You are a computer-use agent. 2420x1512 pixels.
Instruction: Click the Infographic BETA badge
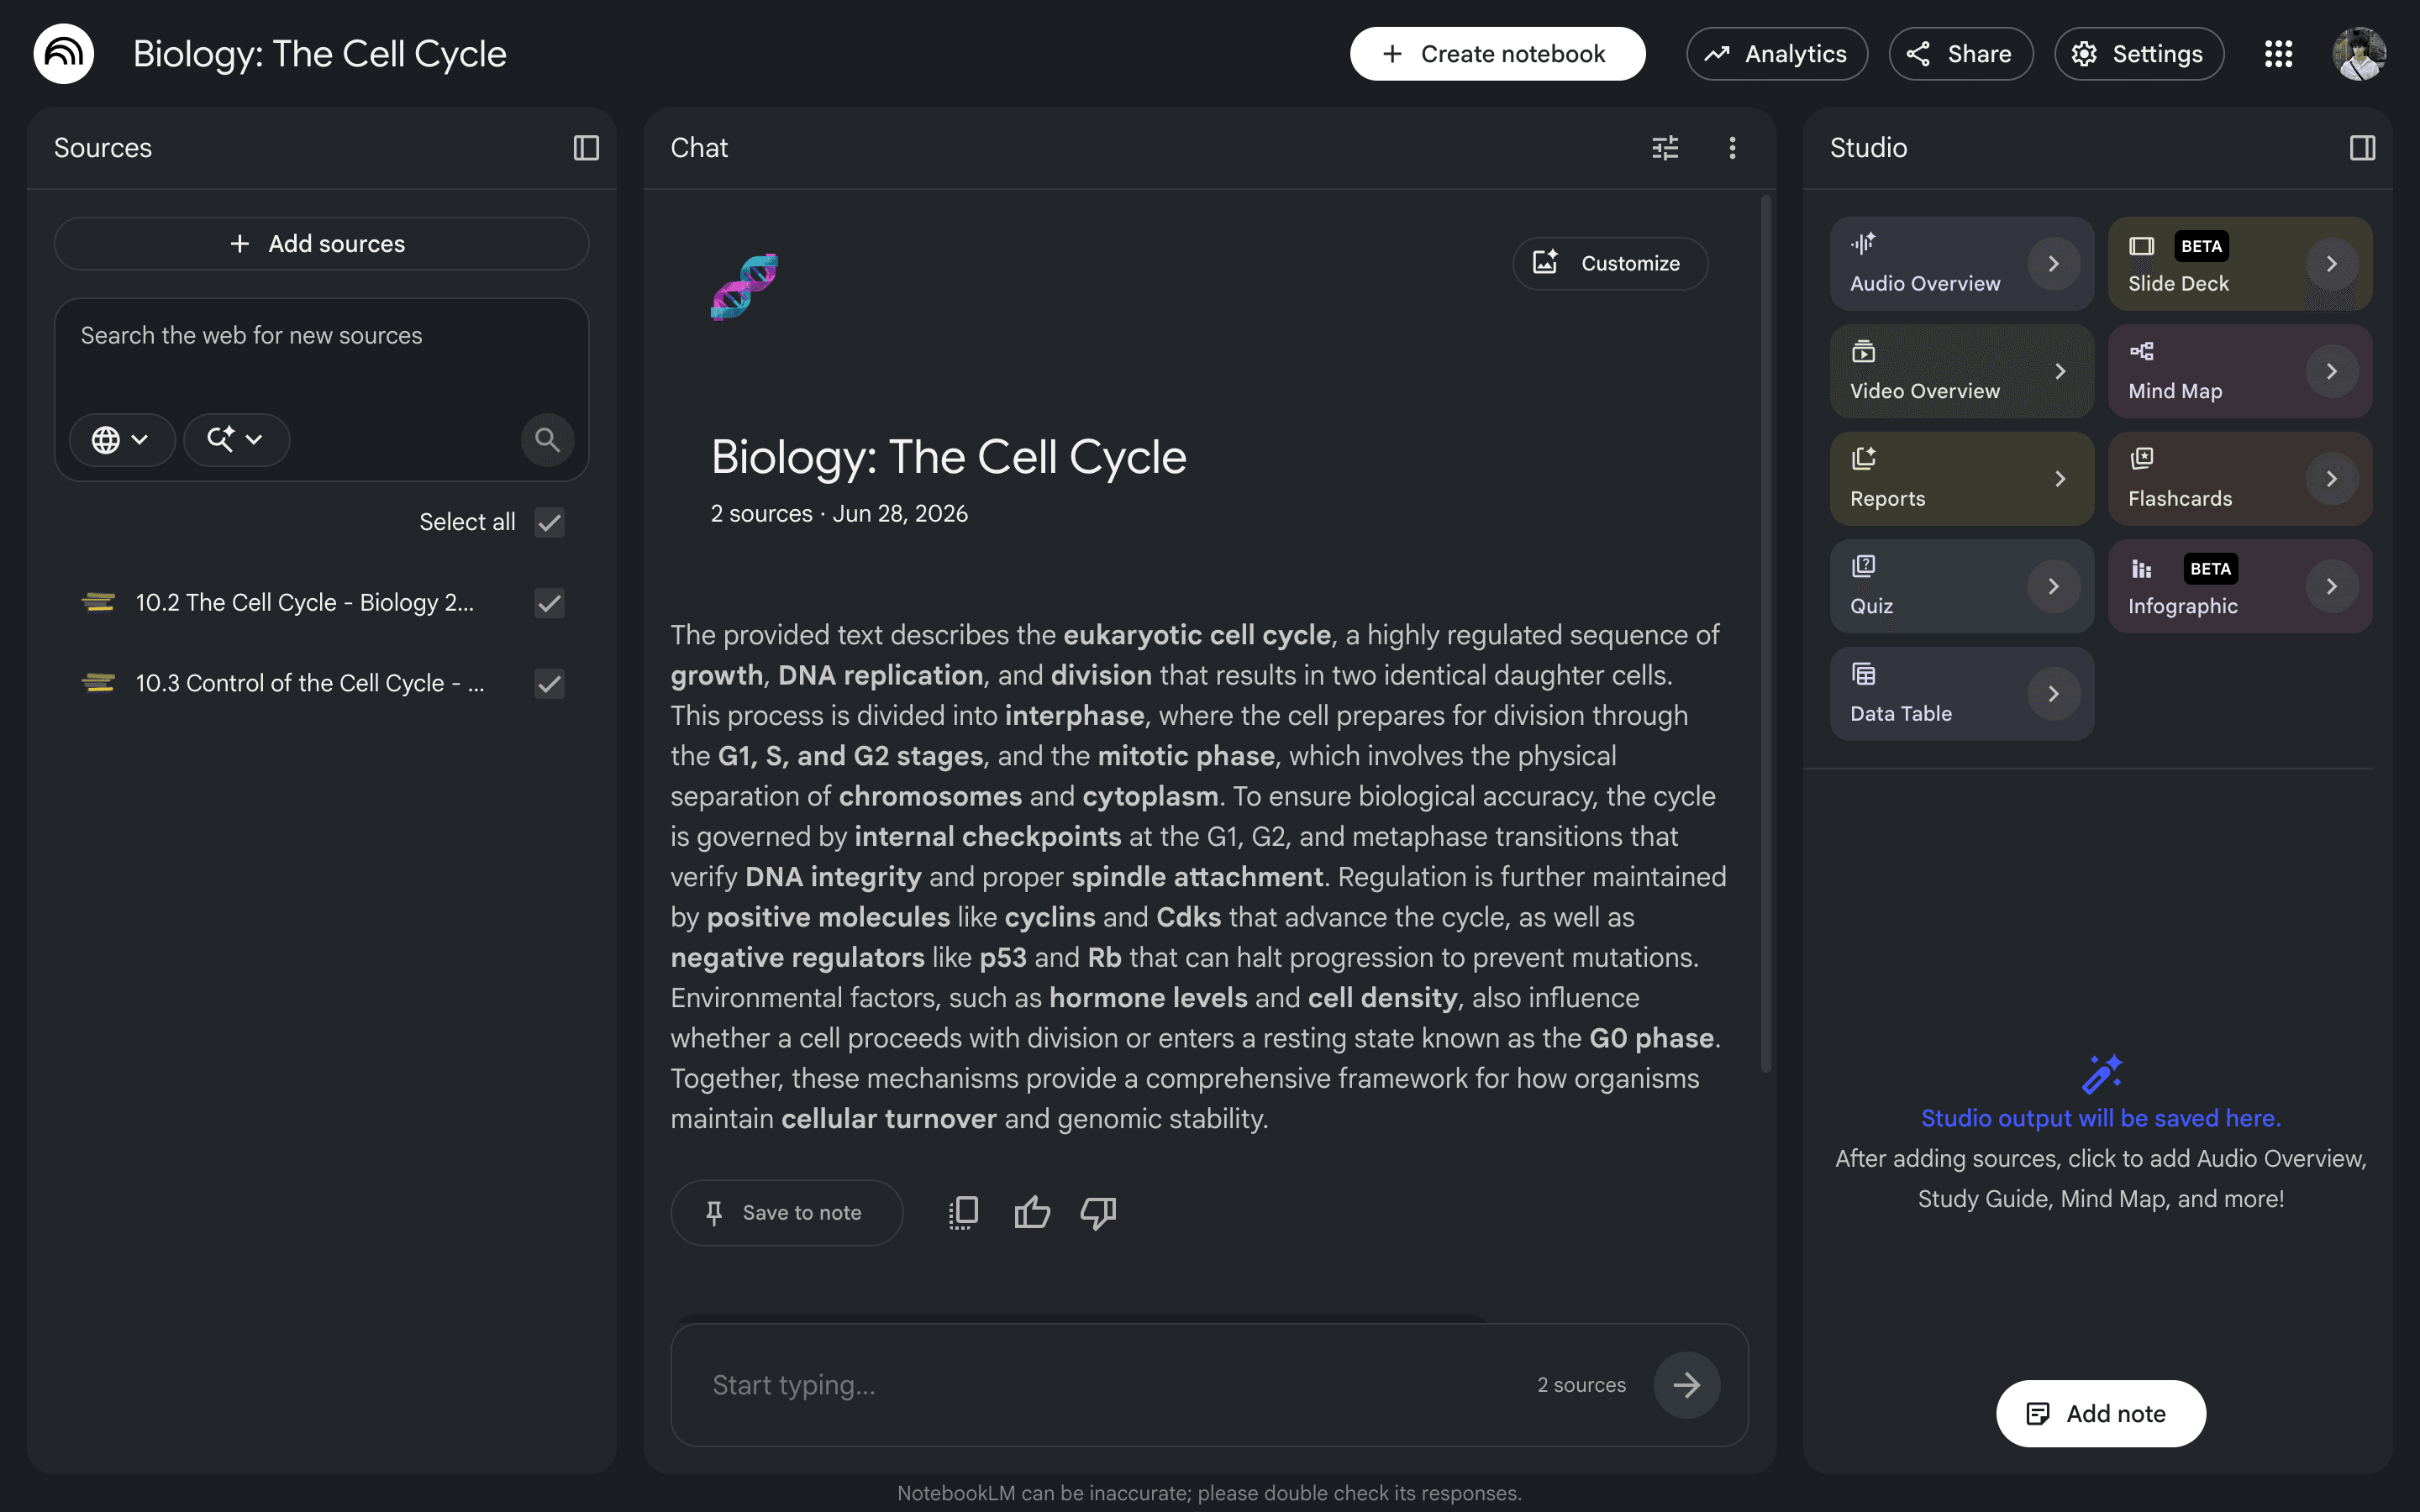pos(2210,569)
